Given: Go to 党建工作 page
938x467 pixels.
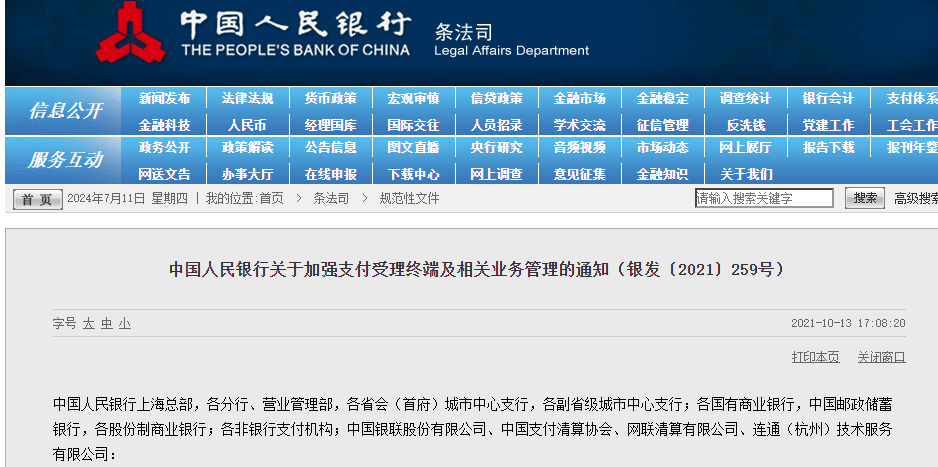Looking at the screenshot, I should click(x=829, y=125).
